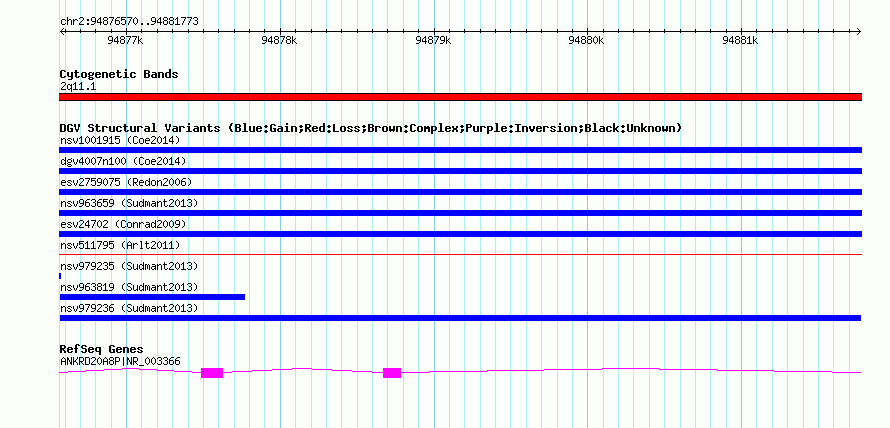
Task: Open the nsv963819 (Sudmant2013) variant label
Action: click(129, 287)
